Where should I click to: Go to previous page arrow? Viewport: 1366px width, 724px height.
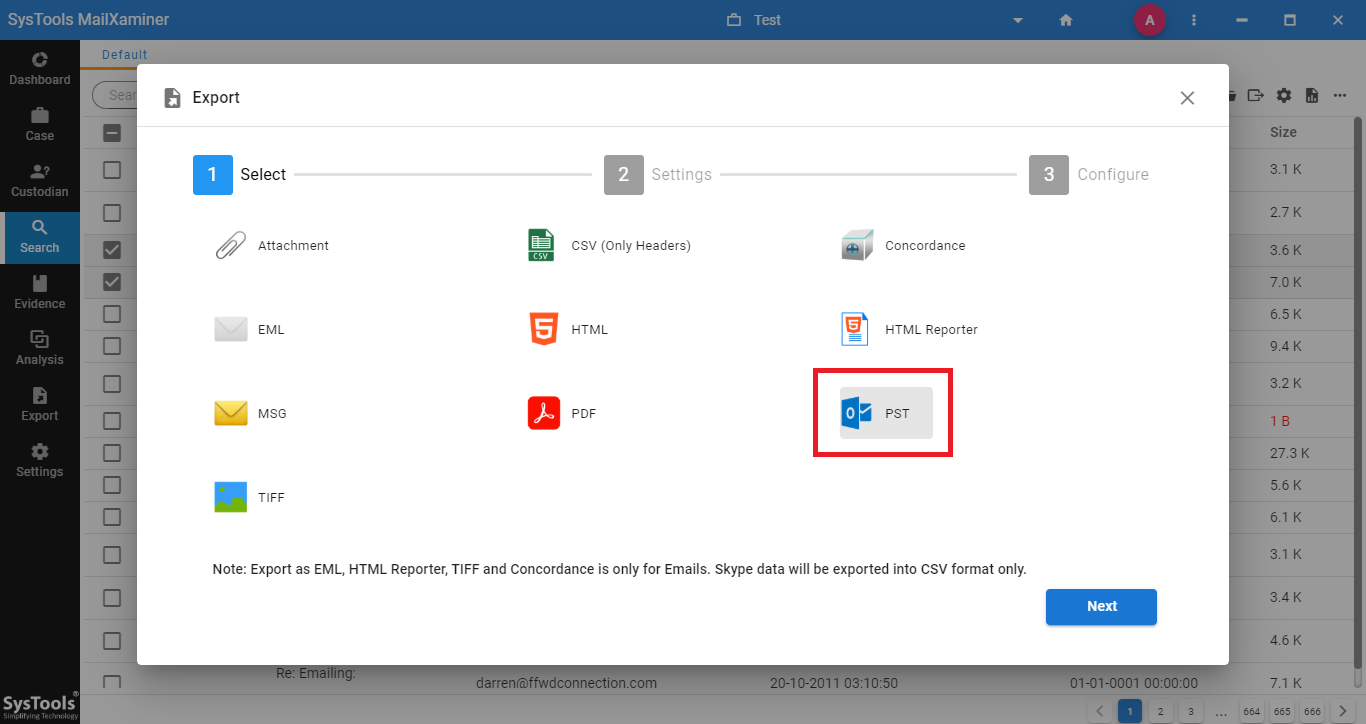[1100, 711]
